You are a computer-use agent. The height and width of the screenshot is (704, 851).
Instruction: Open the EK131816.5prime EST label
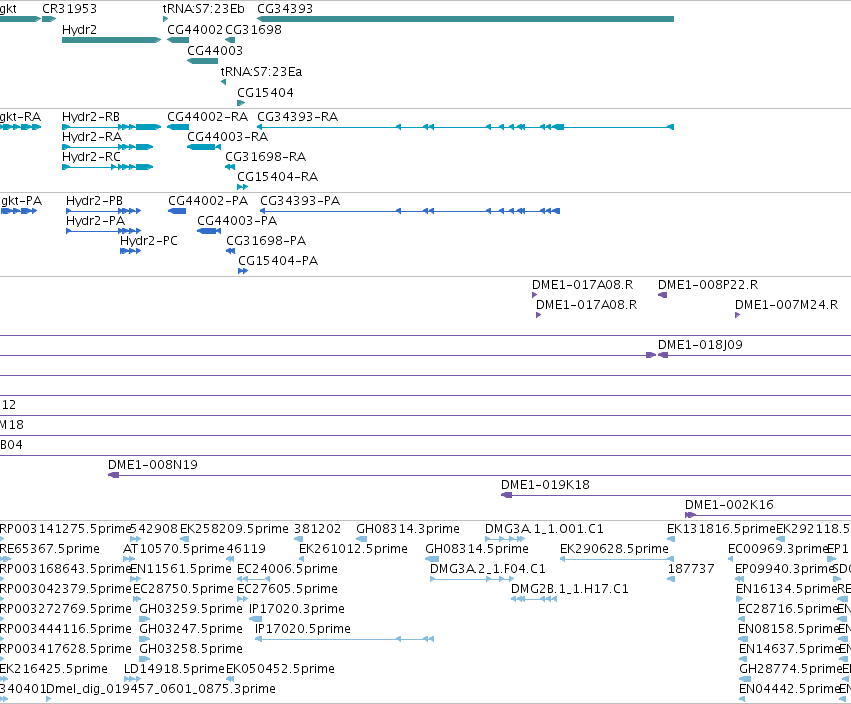(x=721, y=529)
